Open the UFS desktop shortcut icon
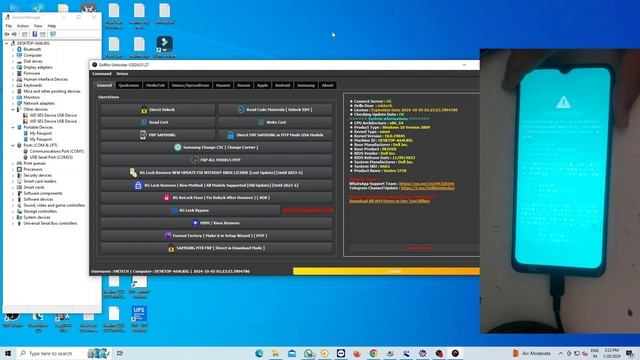The width and height of the screenshot is (640, 360). click(139, 314)
